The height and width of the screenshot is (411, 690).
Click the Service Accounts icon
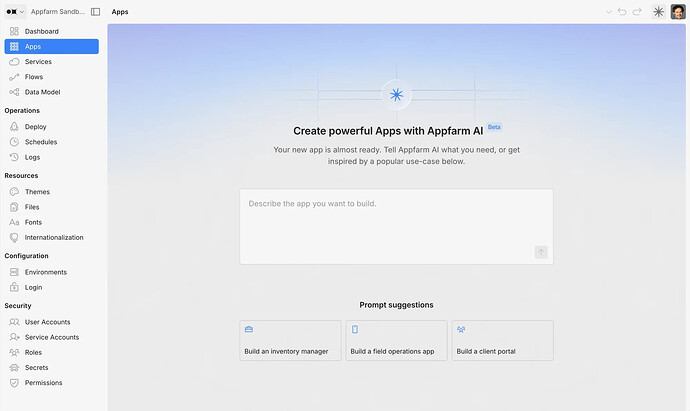coord(14,337)
